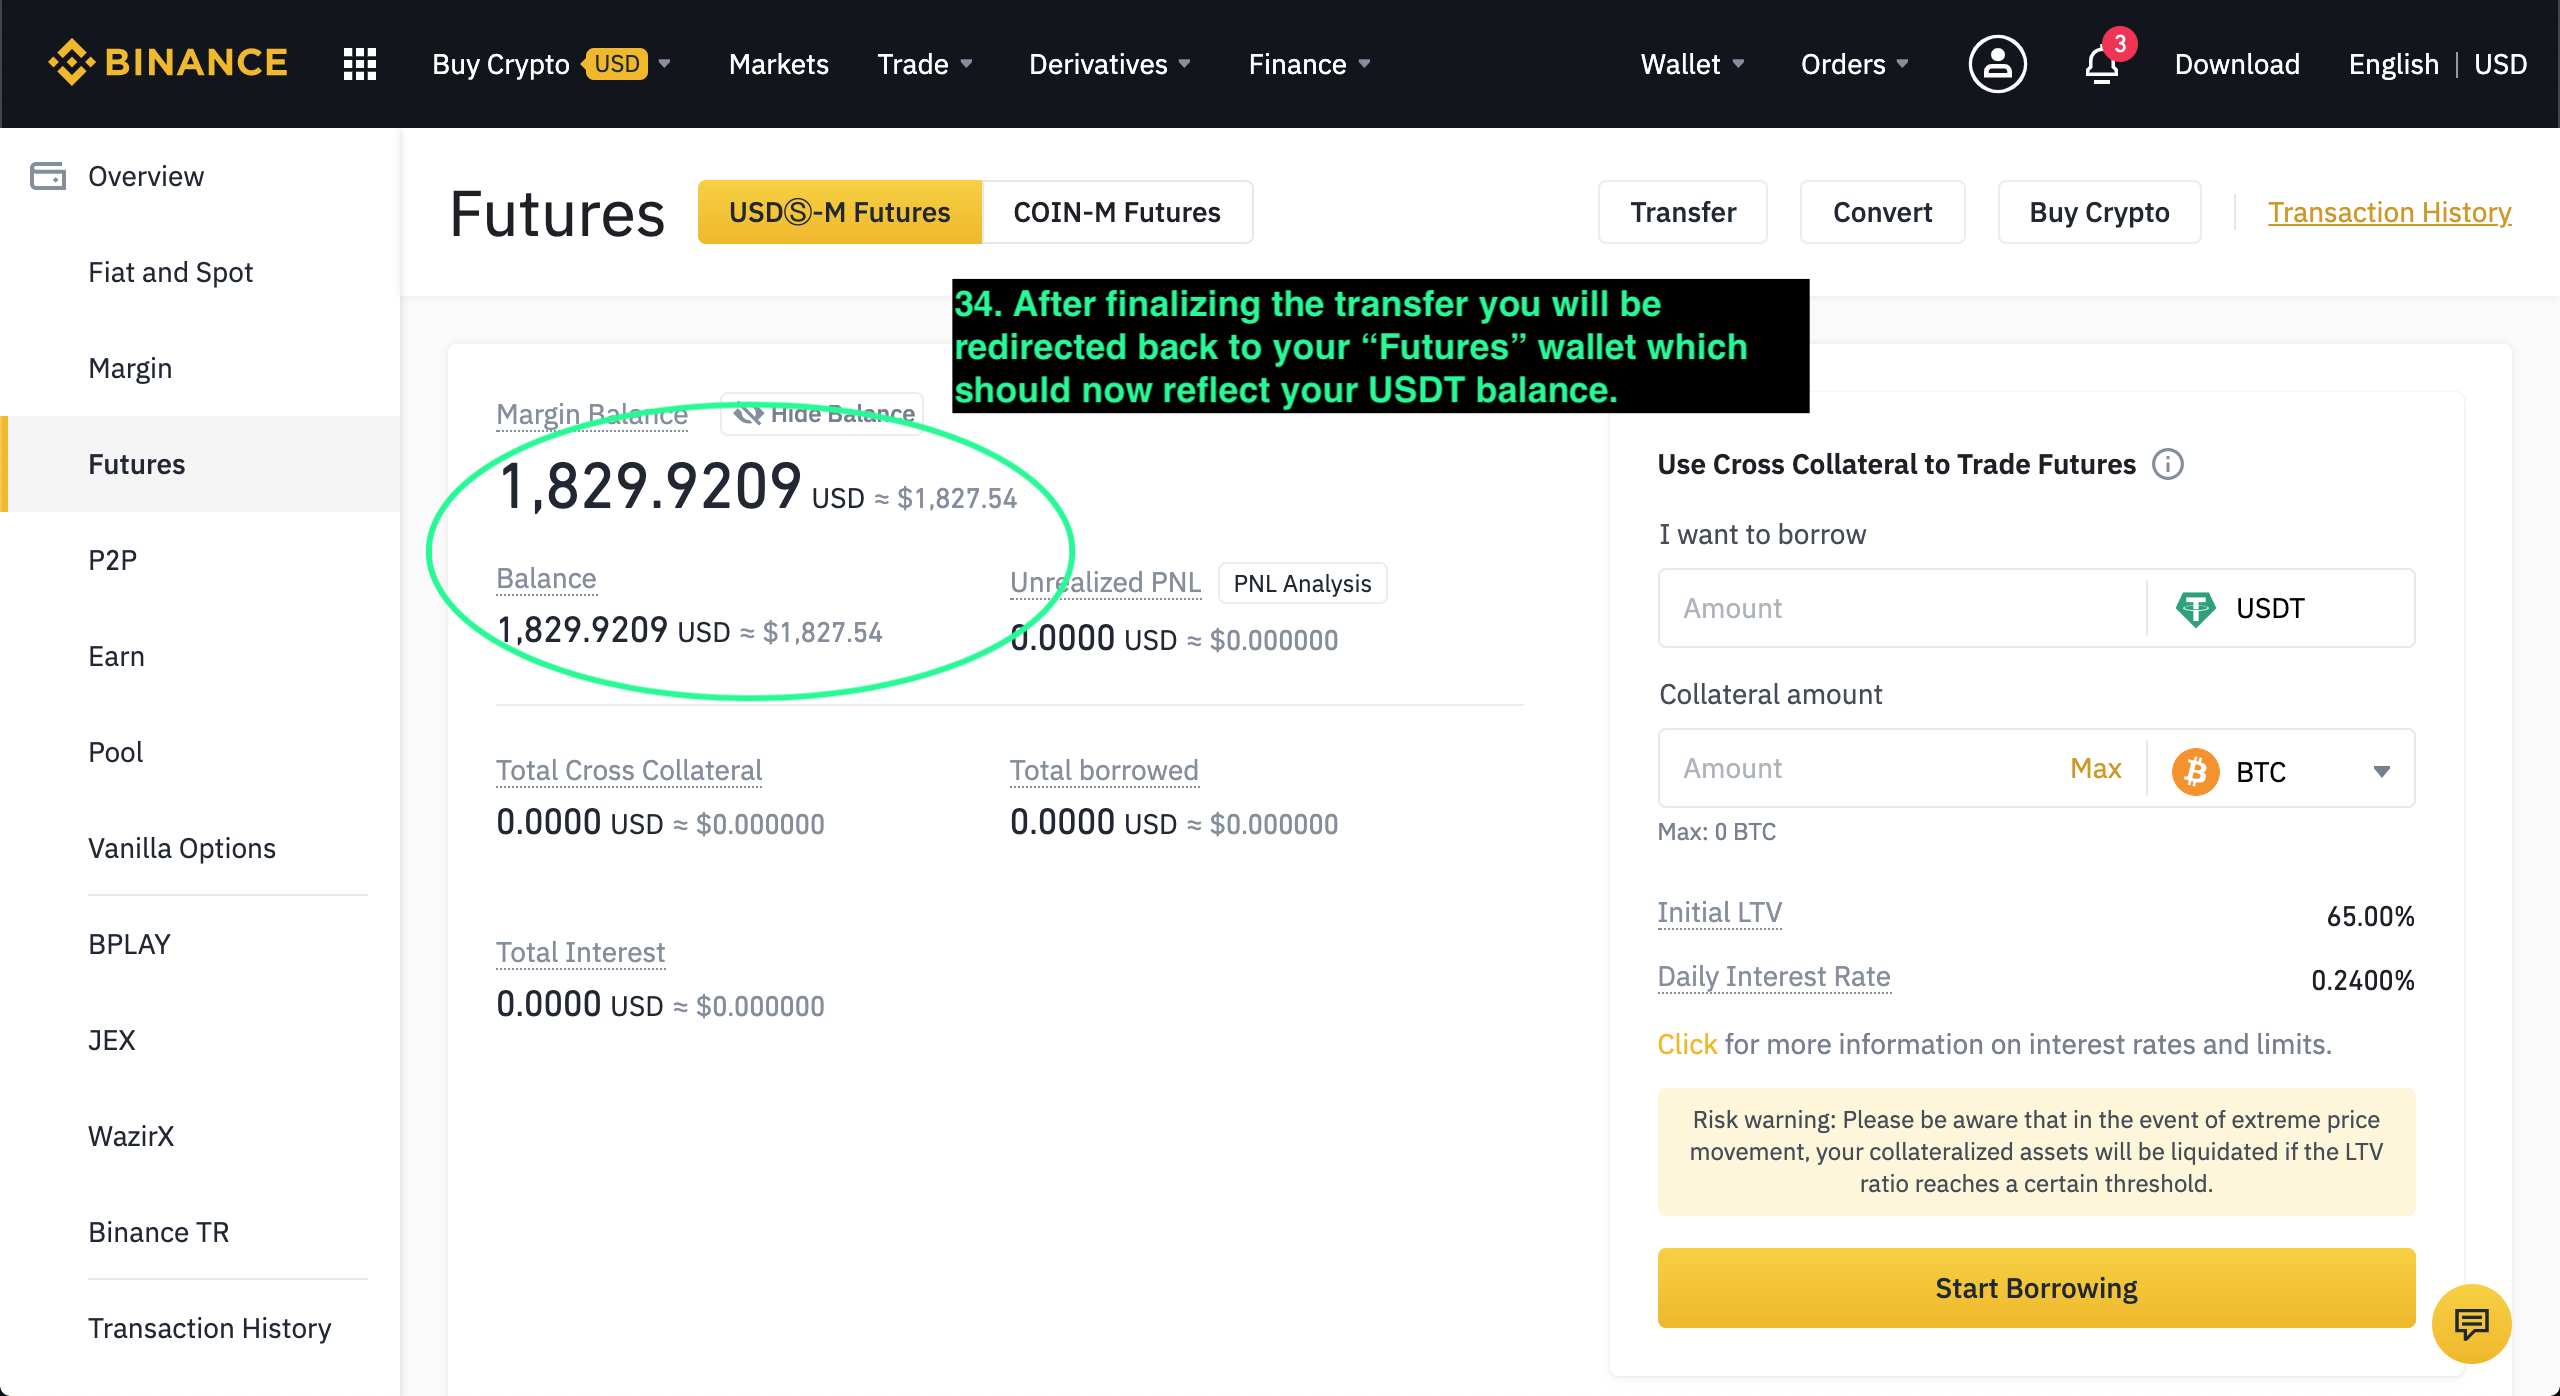
Task: Click Download in top navigation
Action: [x=2237, y=64]
